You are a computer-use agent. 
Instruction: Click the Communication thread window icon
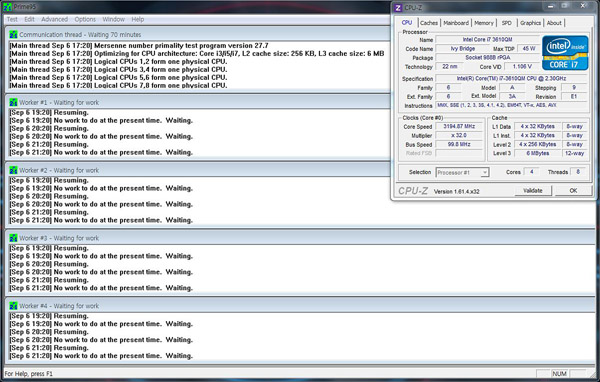[x=13, y=34]
